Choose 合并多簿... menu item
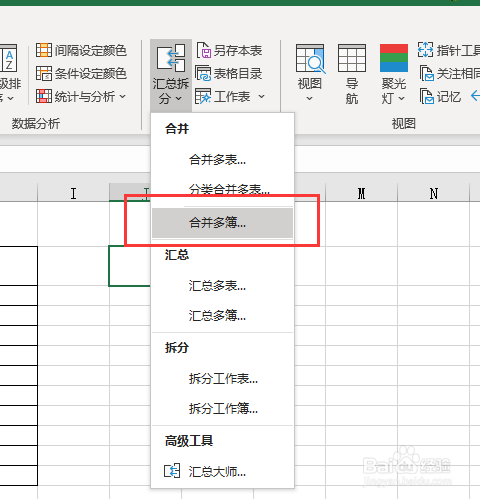This screenshot has width=480, height=499. [222, 222]
